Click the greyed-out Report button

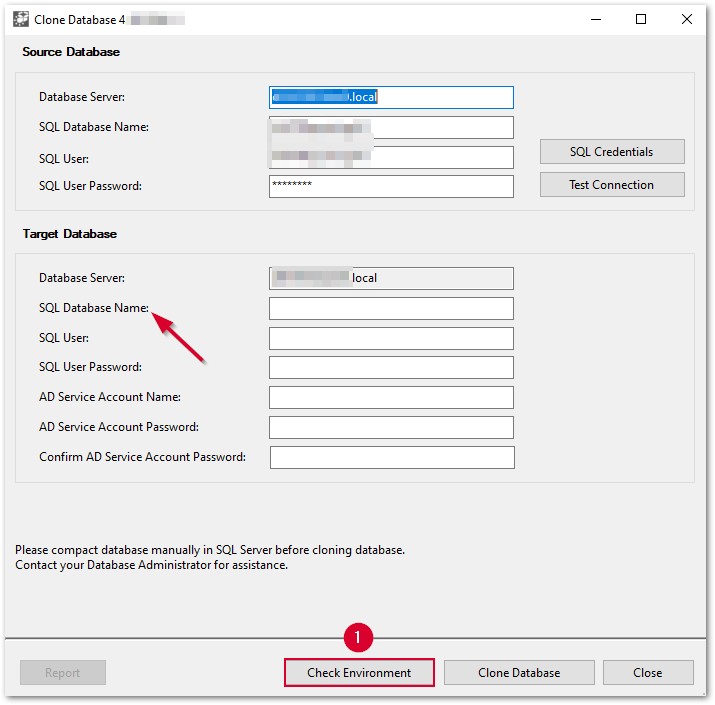tap(63, 673)
